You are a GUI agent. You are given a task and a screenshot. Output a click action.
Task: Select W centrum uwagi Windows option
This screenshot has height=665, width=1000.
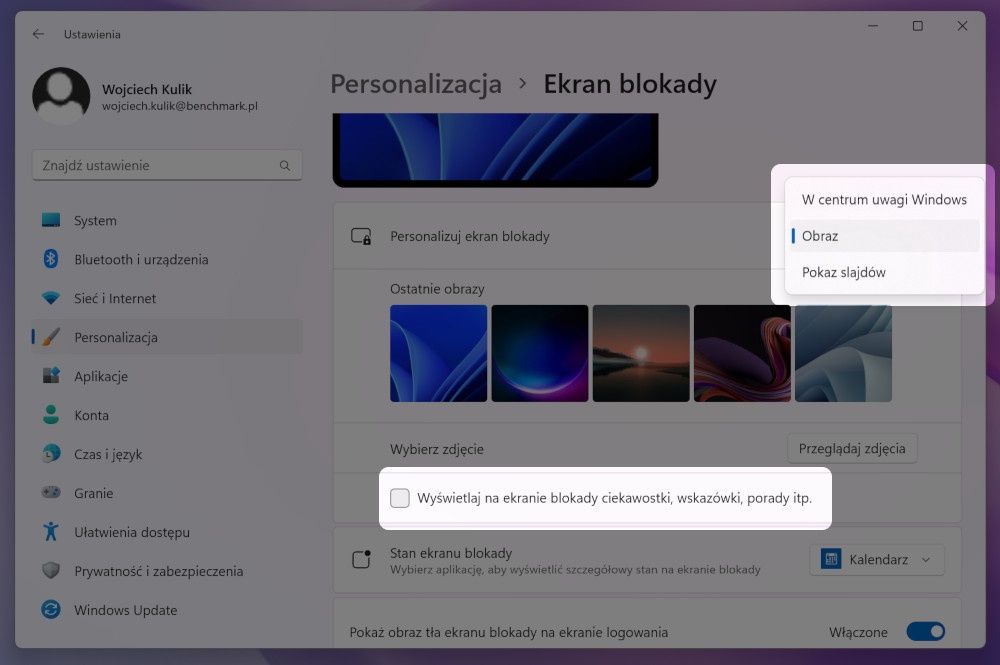[x=885, y=200]
